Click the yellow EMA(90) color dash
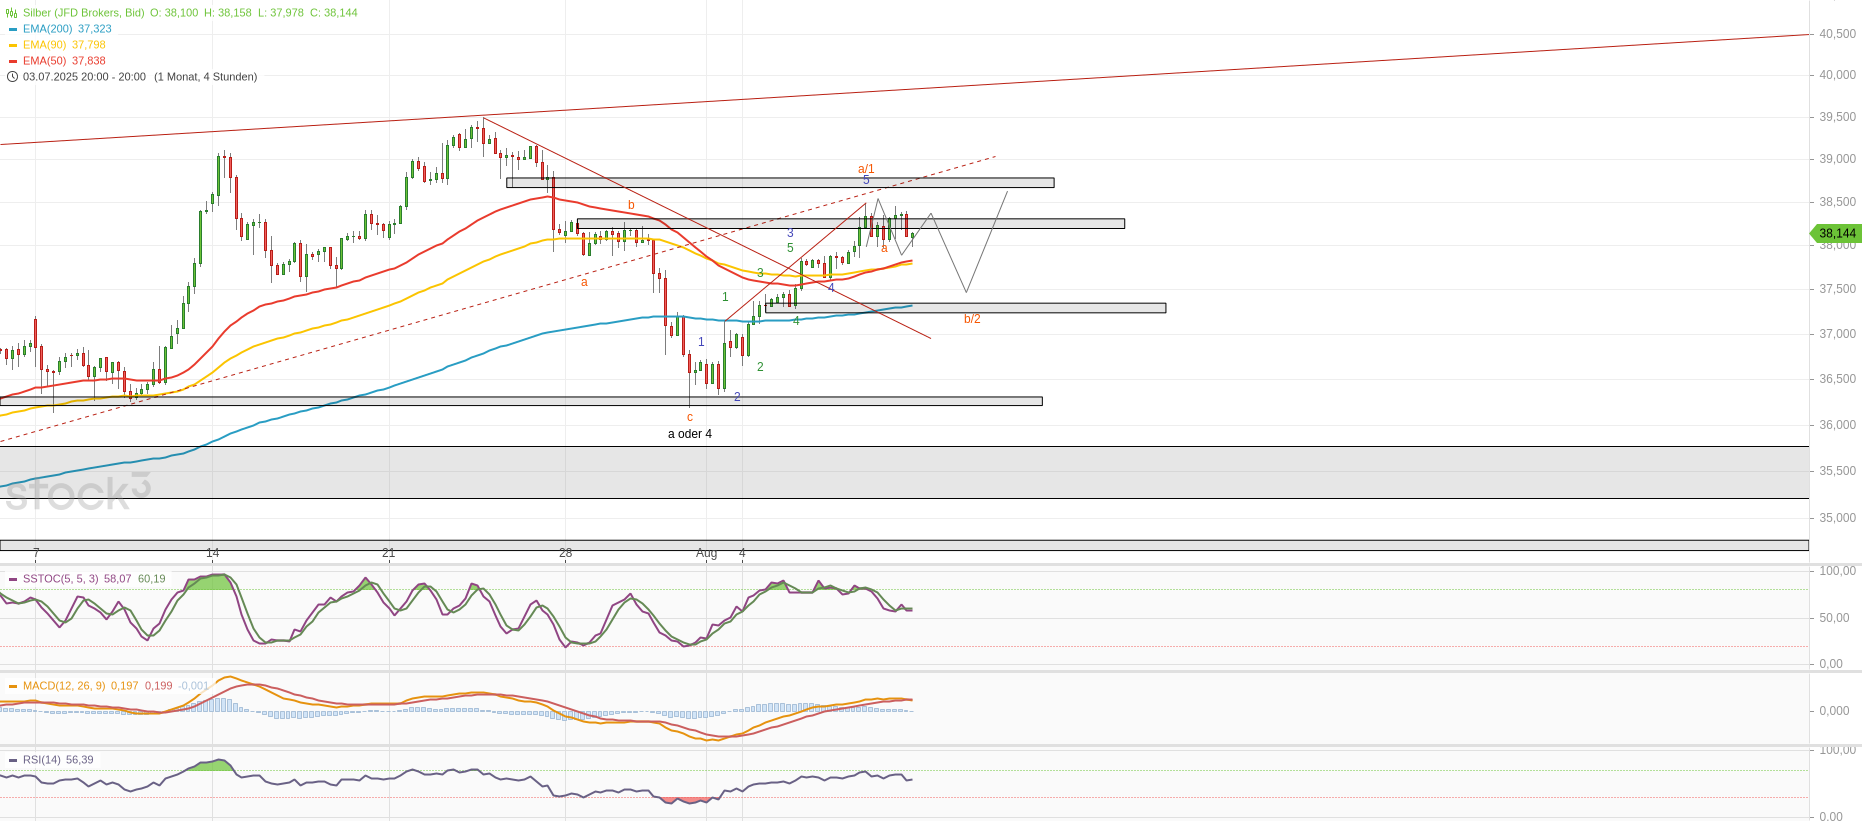Screen dimensions: 1862x821 click(13, 45)
